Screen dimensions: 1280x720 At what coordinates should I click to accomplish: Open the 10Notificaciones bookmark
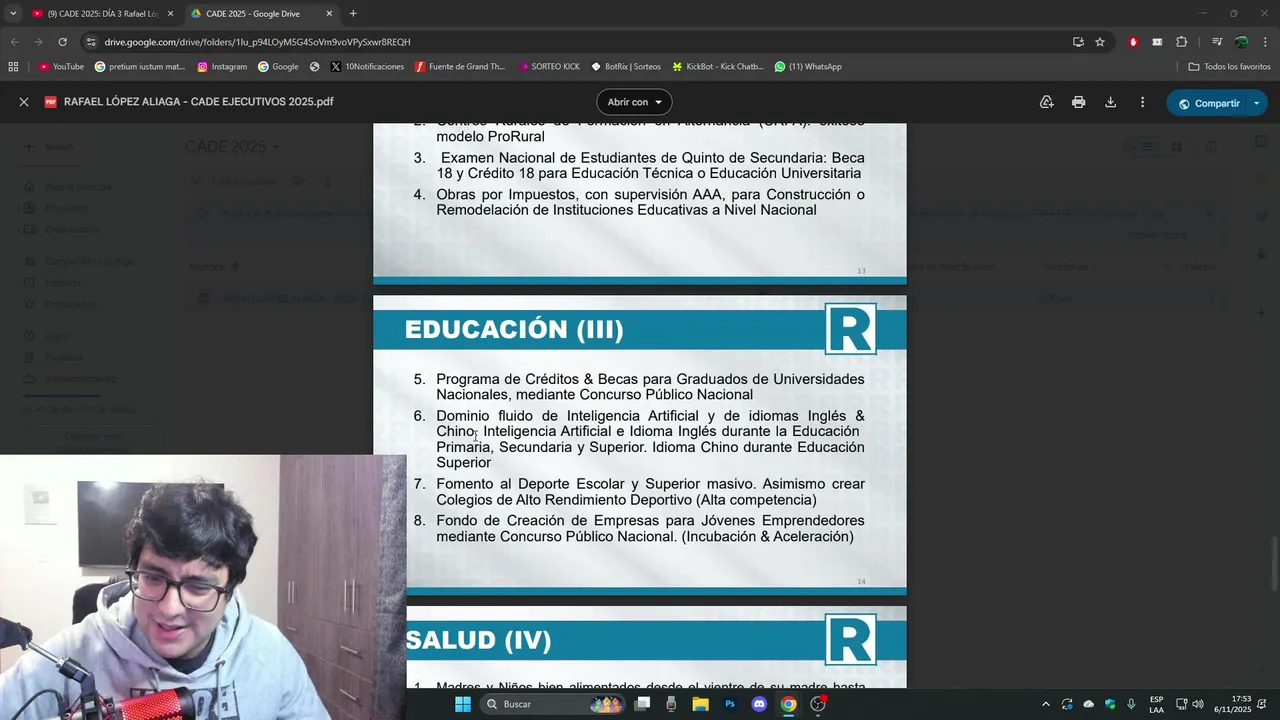click(367, 66)
